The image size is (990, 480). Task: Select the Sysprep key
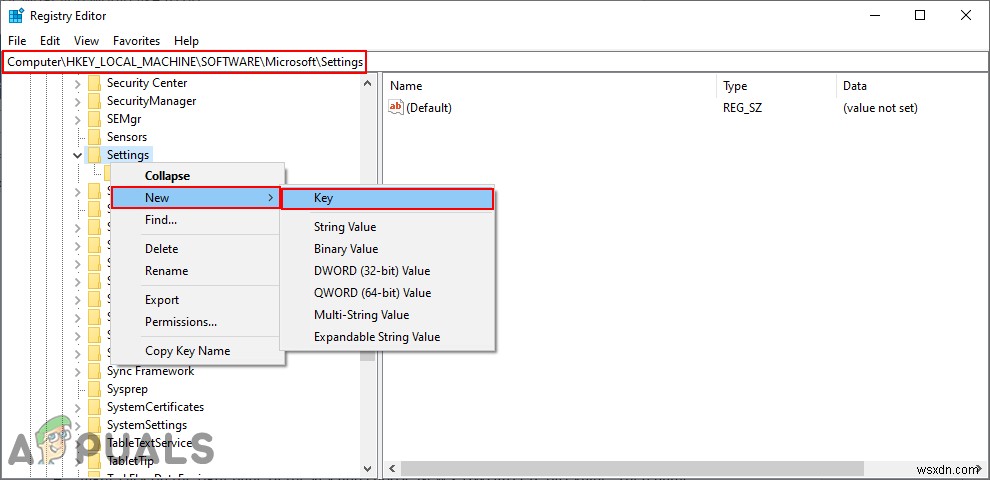[128, 389]
